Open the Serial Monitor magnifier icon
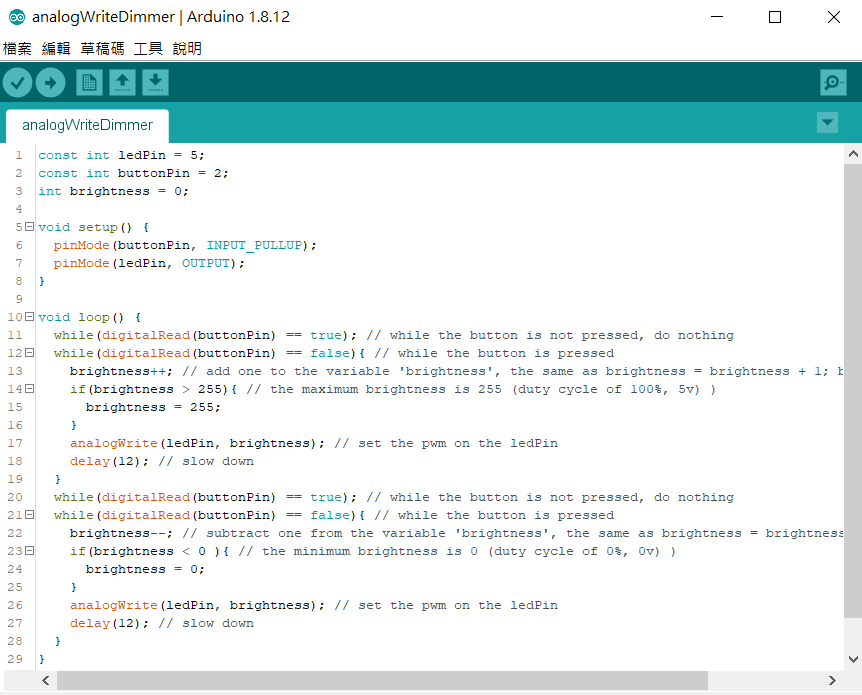862x695 pixels. coord(832,82)
